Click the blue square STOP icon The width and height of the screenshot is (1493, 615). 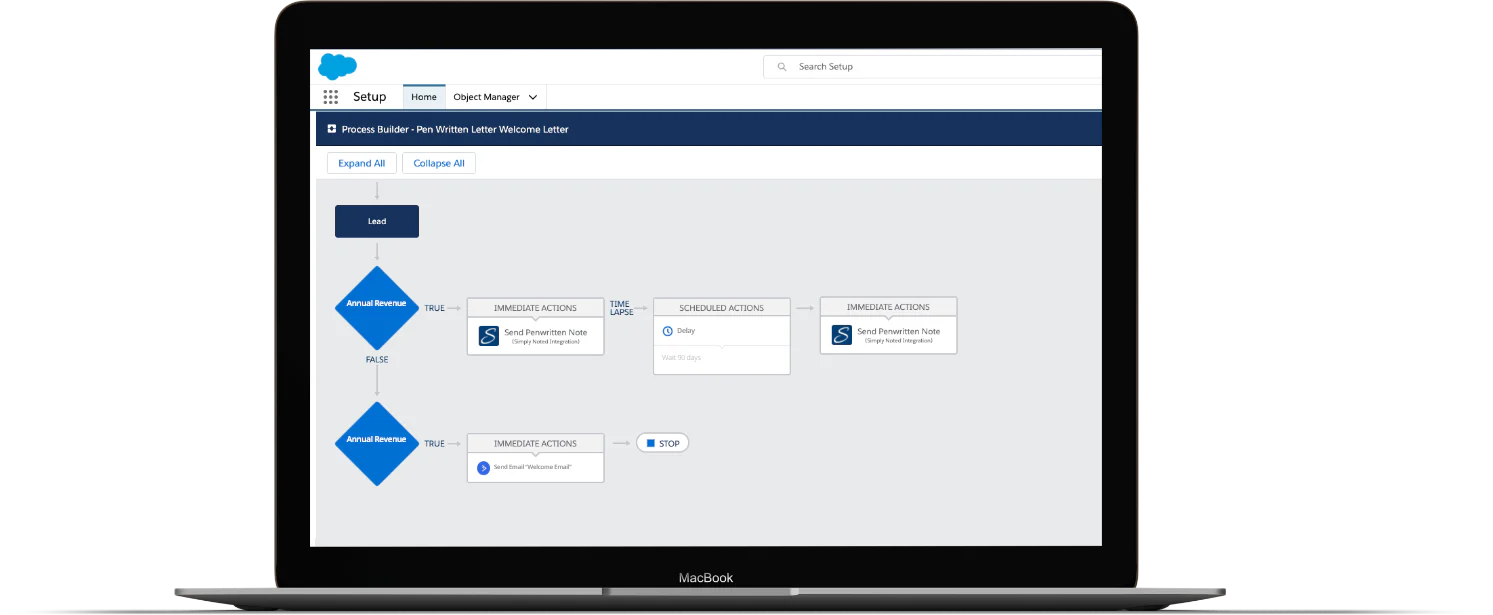650,443
